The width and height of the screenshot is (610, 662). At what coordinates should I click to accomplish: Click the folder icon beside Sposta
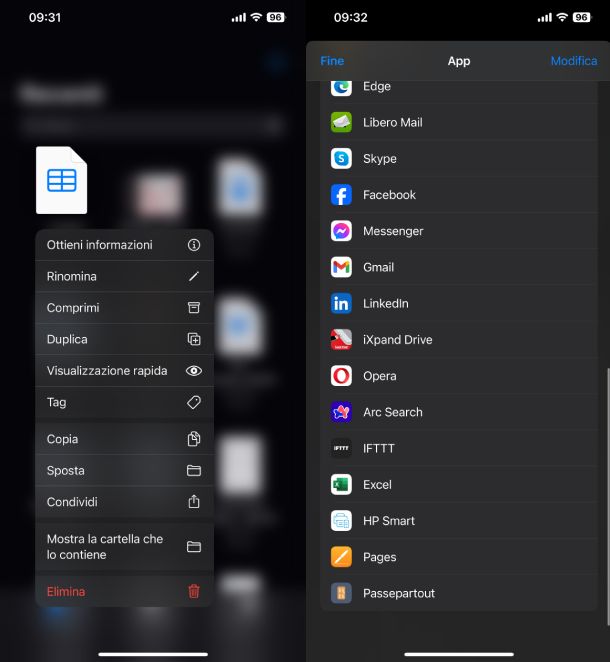coord(194,470)
